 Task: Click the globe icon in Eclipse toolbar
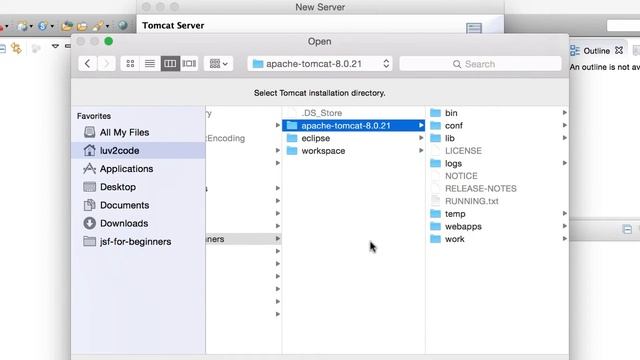click(x=123, y=26)
